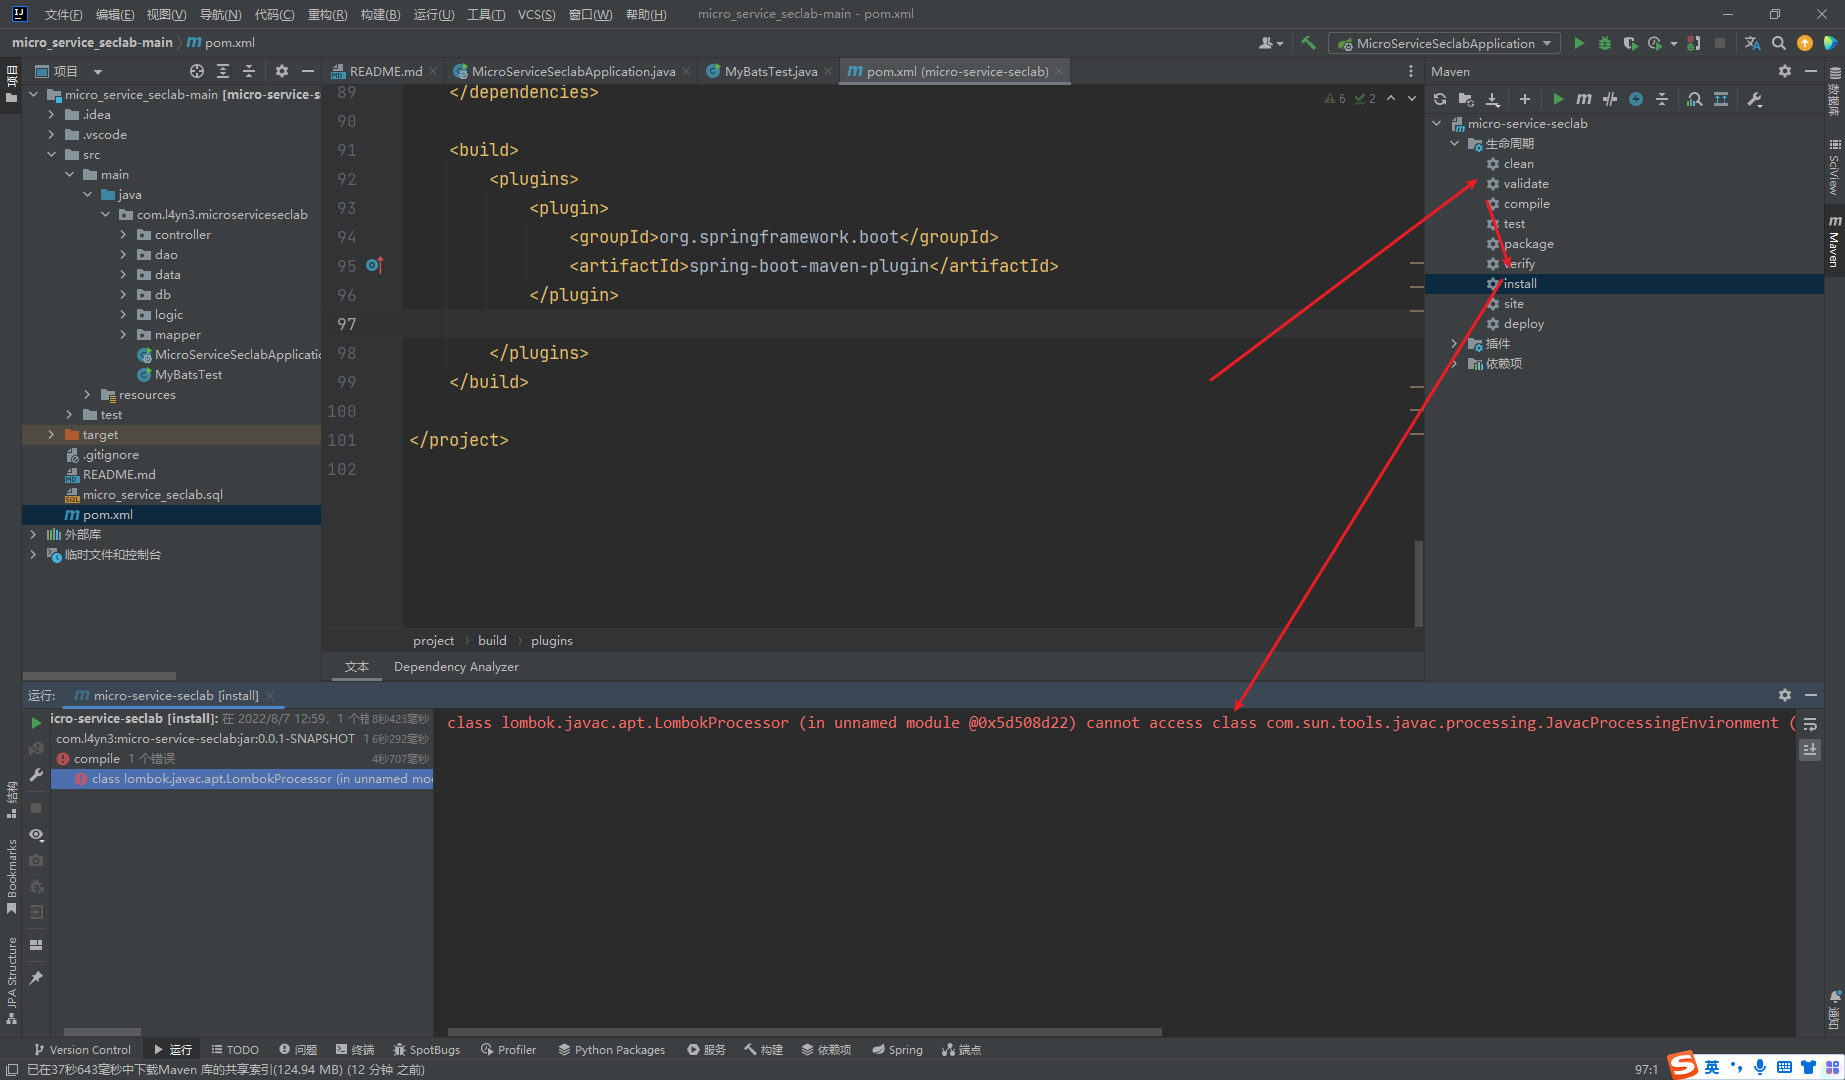
Task: Open project panel gear options
Action: coord(282,71)
